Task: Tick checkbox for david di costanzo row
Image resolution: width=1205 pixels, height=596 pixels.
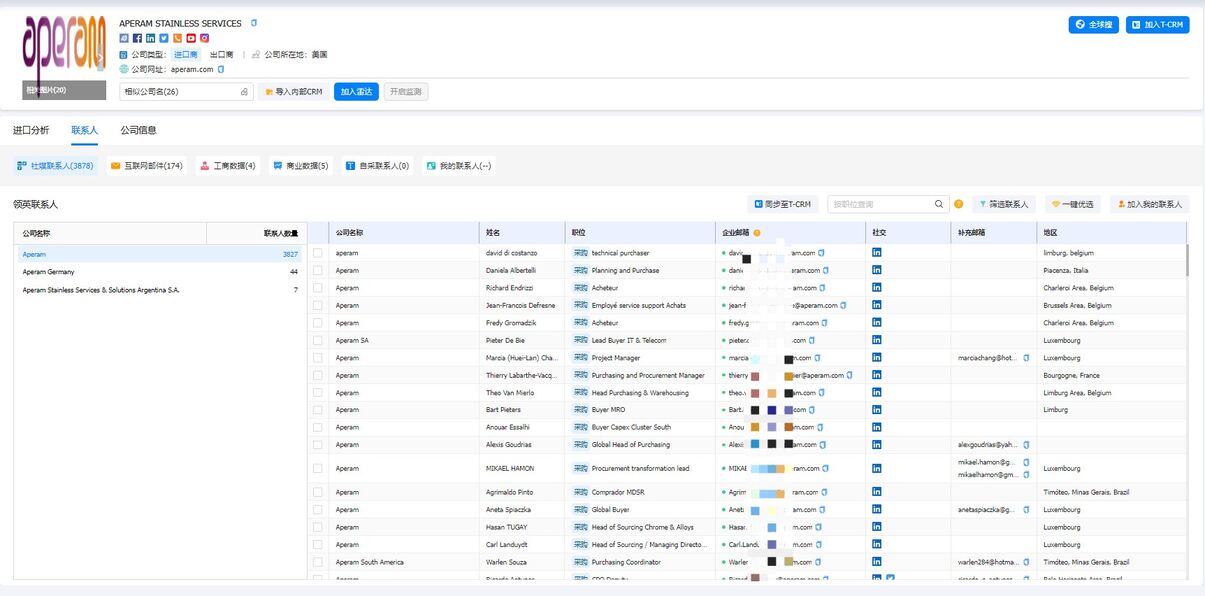Action: pyautogui.click(x=318, y=253)
